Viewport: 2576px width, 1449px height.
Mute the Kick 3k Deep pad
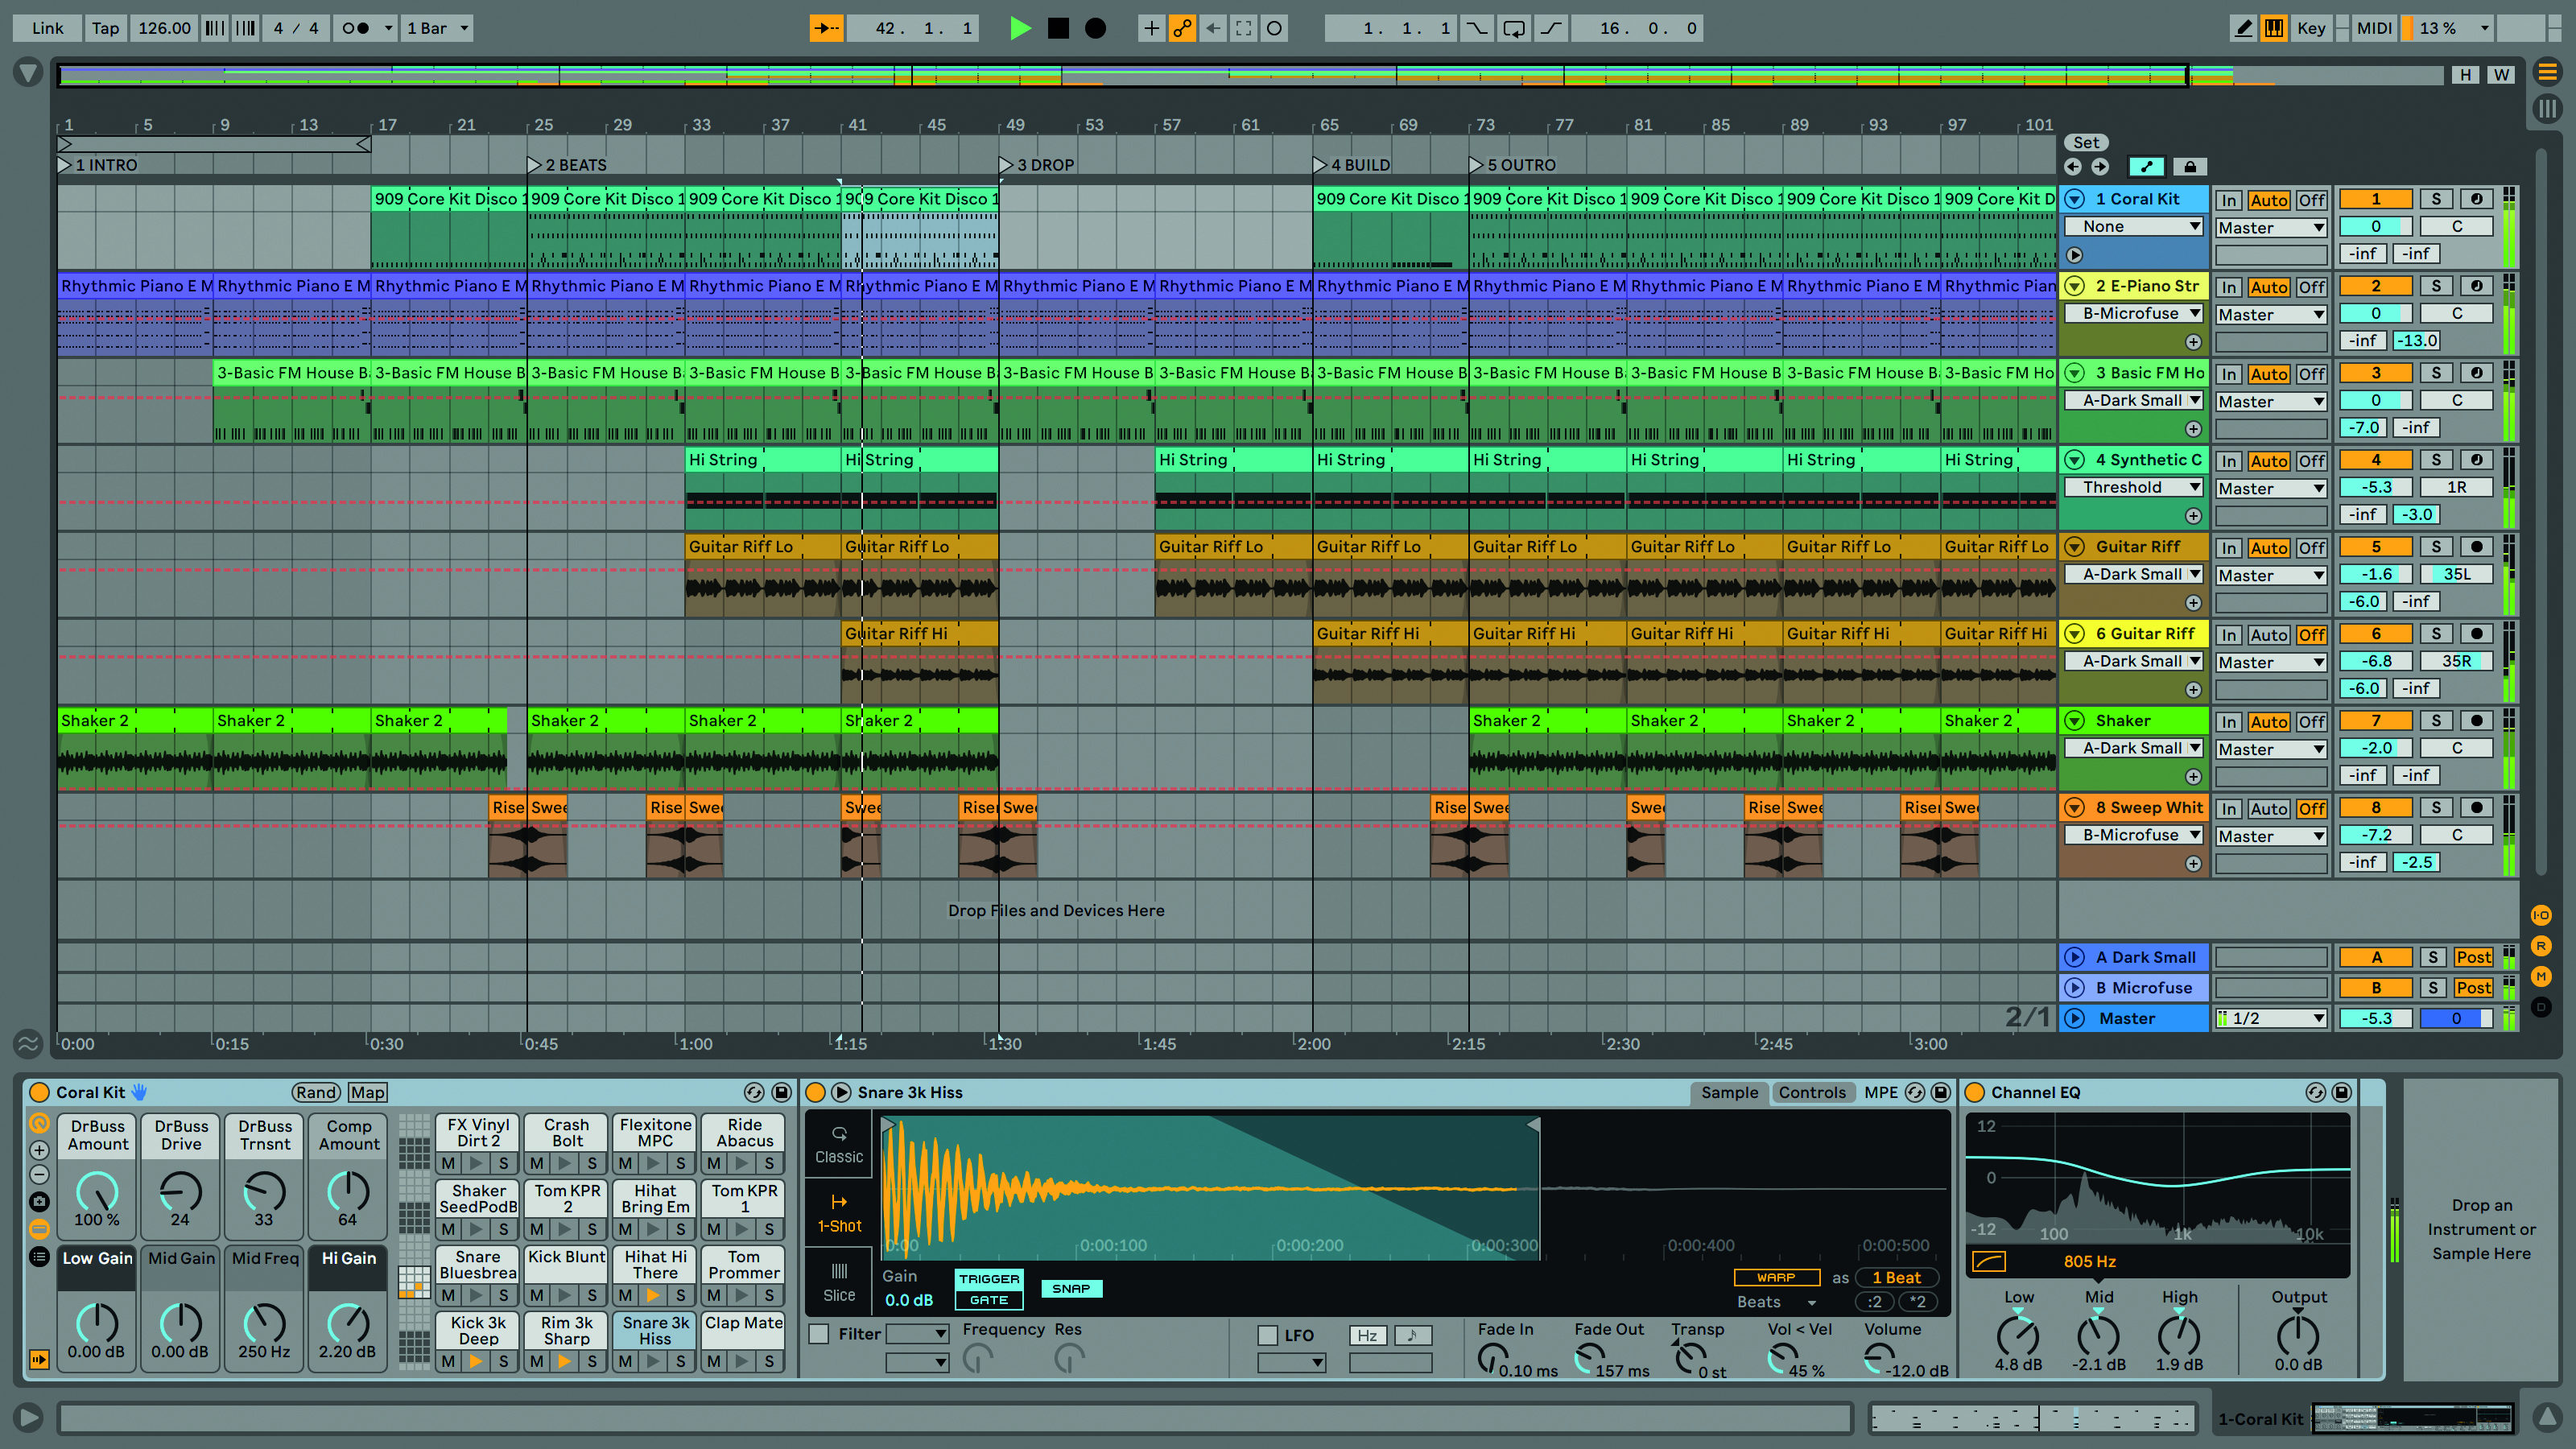tap(448, 1361)
